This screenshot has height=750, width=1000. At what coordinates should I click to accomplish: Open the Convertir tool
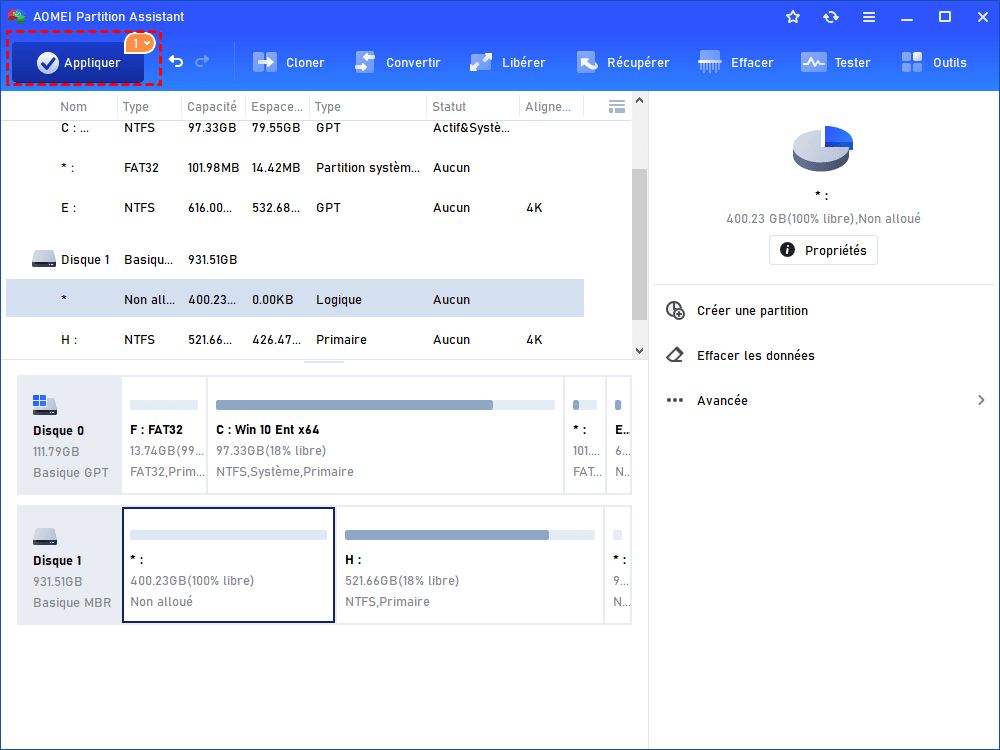(397, 63)
